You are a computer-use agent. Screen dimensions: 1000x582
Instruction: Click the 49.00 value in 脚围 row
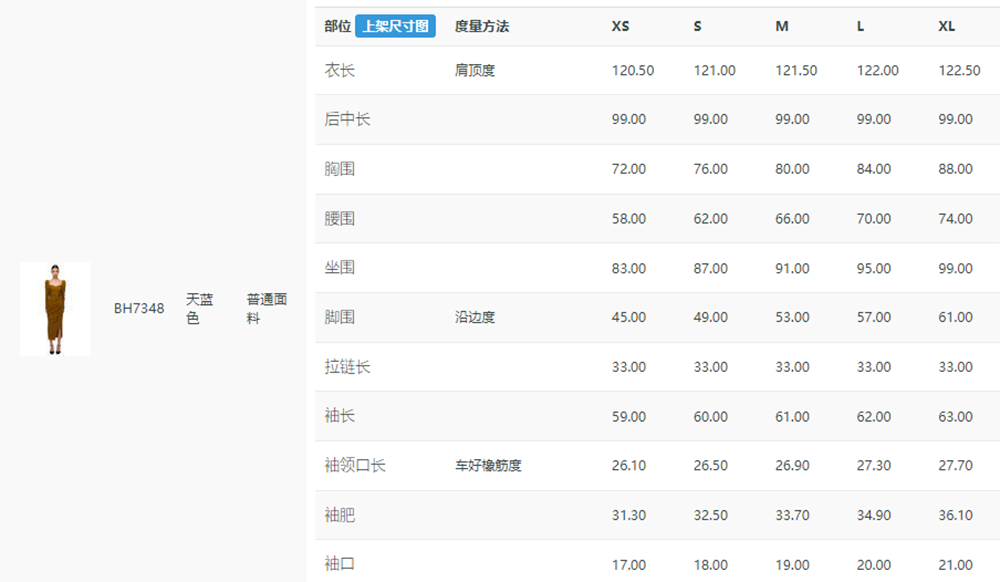710,317
